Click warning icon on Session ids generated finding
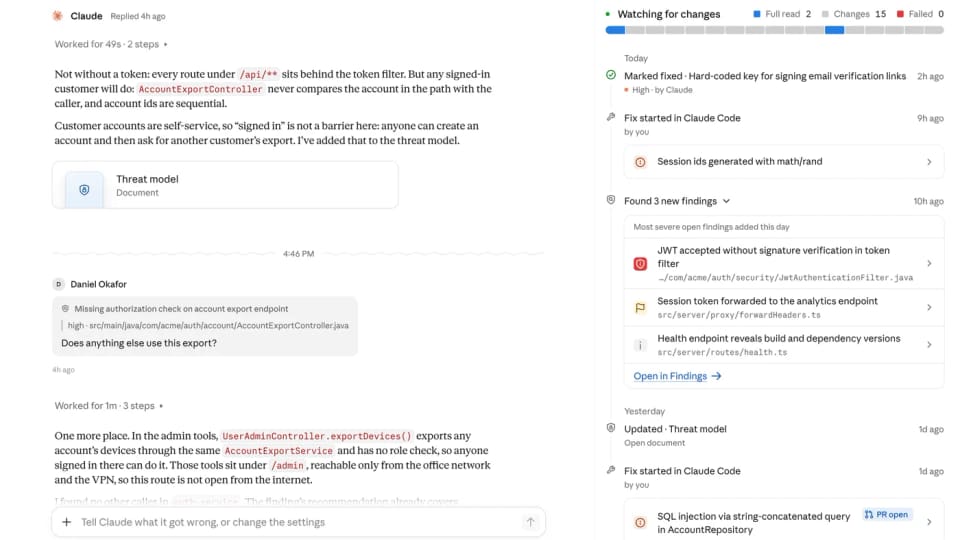Screen dimensions: 960x540 click(640, 162)
